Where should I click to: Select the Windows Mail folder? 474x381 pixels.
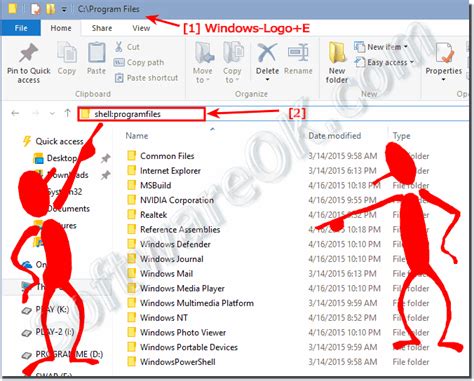pyautogui.click(x=166, y=274)
